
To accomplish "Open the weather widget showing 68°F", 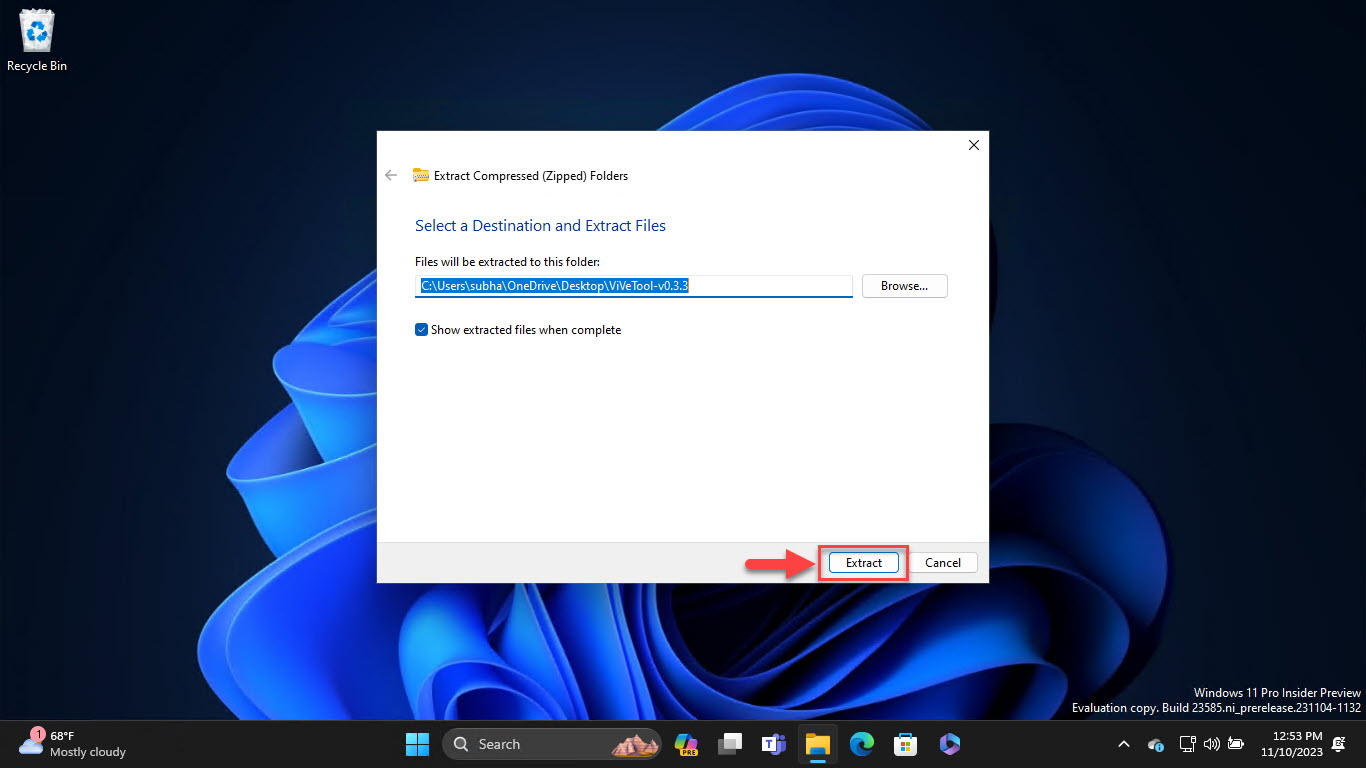I will coord(73,744).
